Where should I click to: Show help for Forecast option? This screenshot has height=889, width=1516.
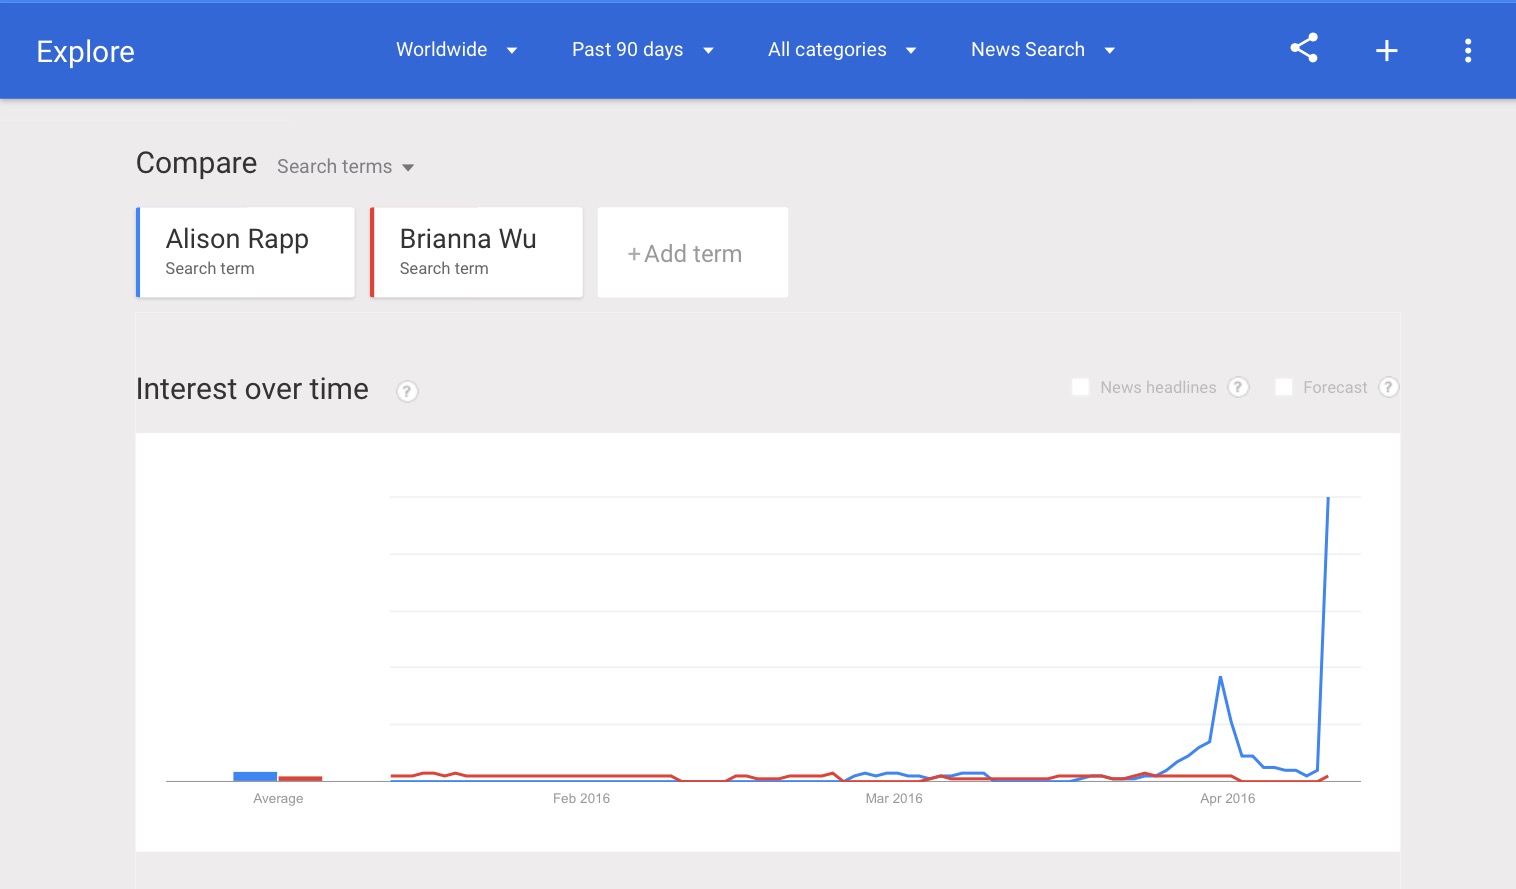coord(1388,387)
